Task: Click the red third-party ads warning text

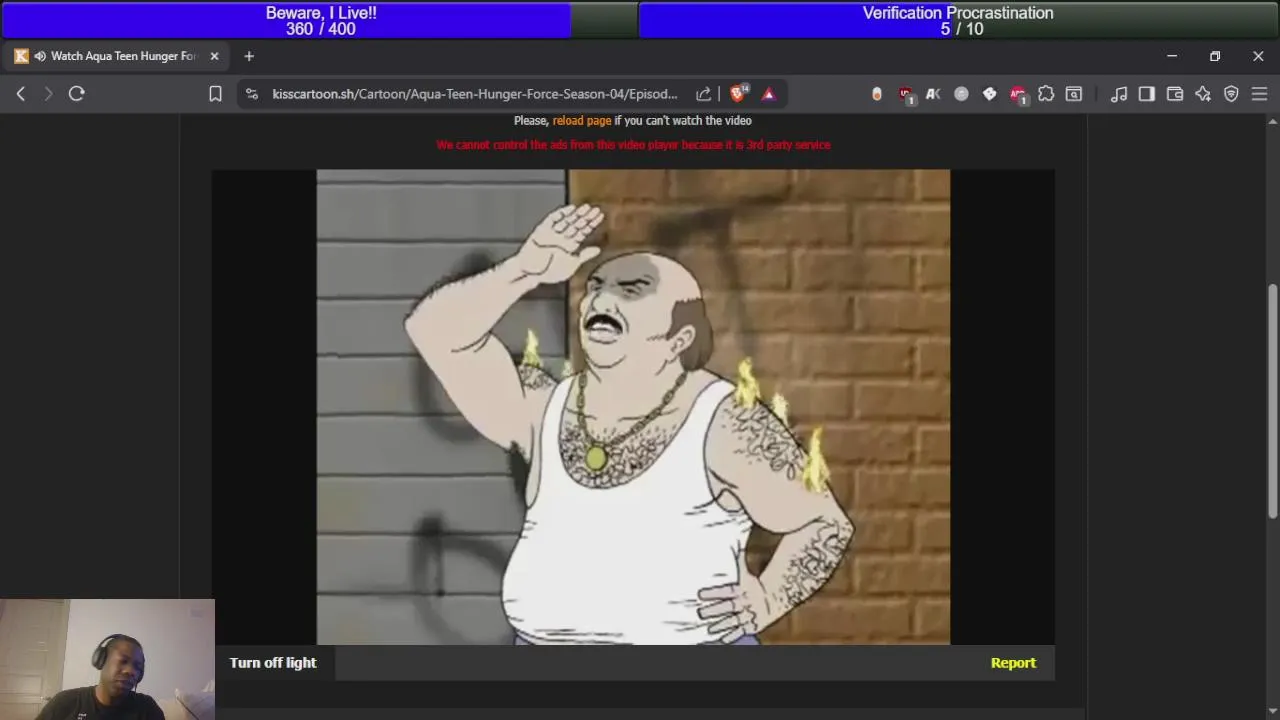Action: click(x=633, y=145)
